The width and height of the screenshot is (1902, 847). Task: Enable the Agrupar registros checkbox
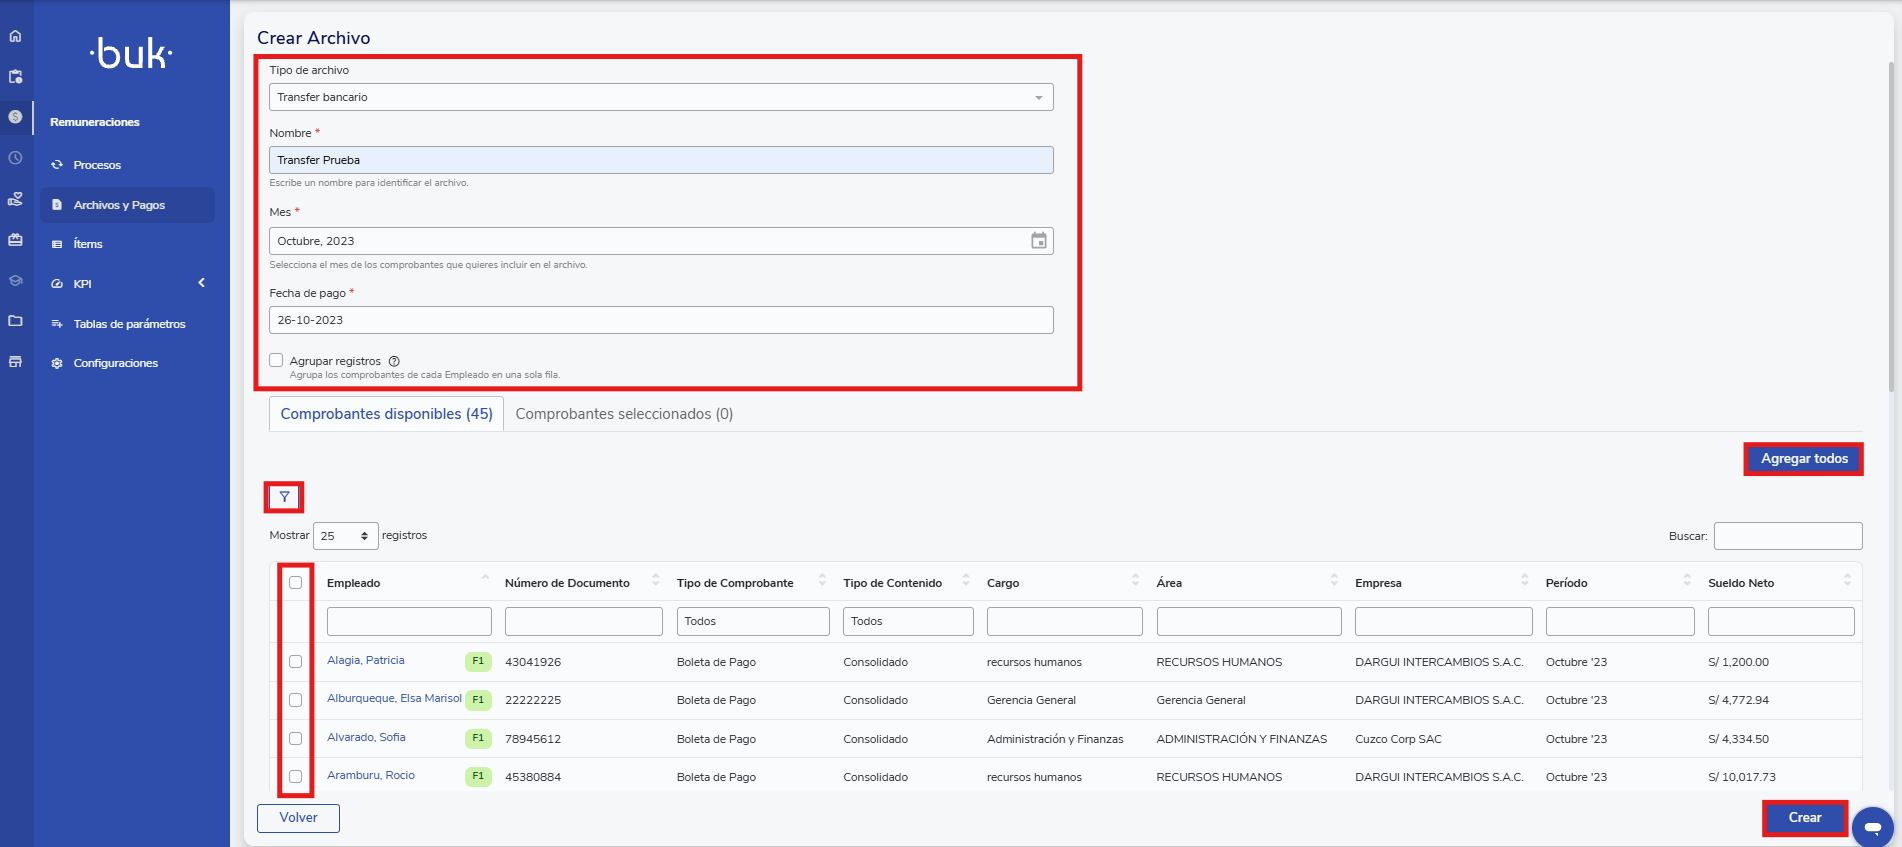click(x=276, y=360)
